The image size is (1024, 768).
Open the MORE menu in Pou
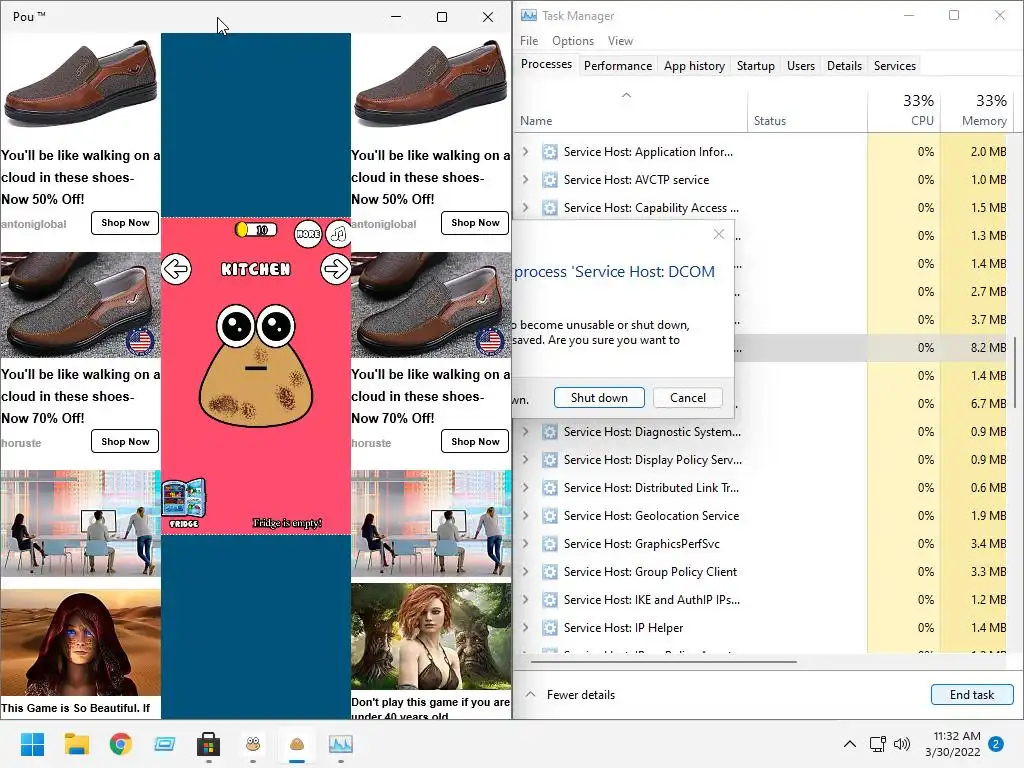coord(308,234)
